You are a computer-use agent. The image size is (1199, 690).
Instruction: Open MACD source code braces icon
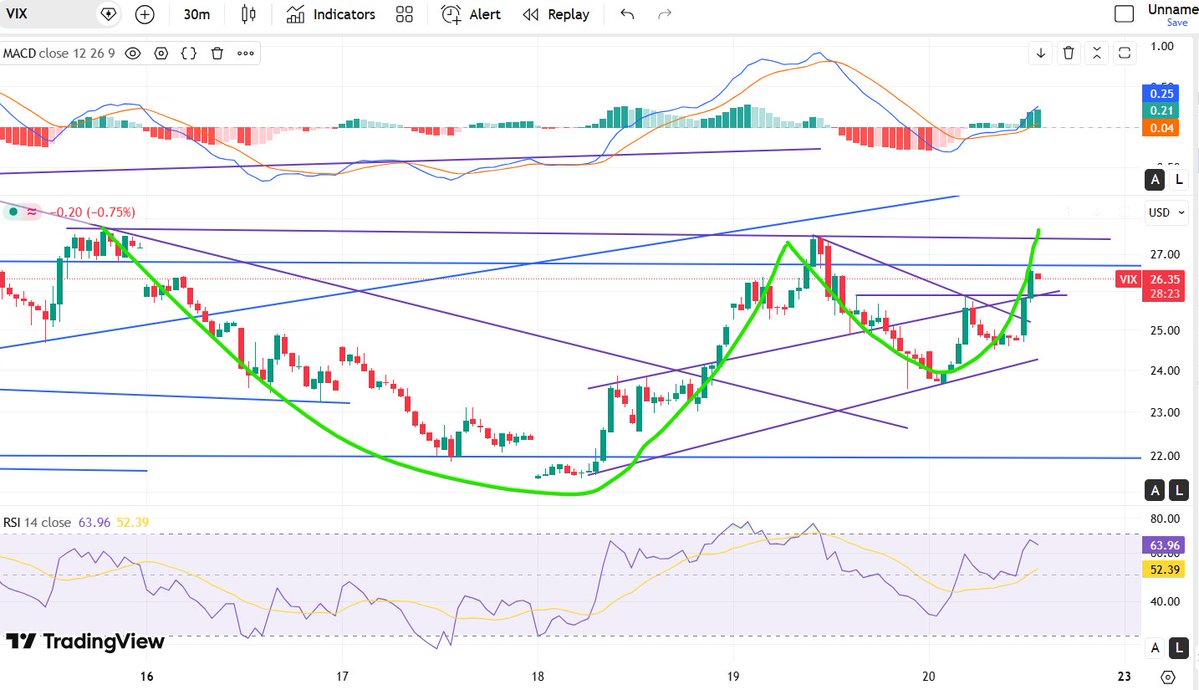[x=189, y=54]
